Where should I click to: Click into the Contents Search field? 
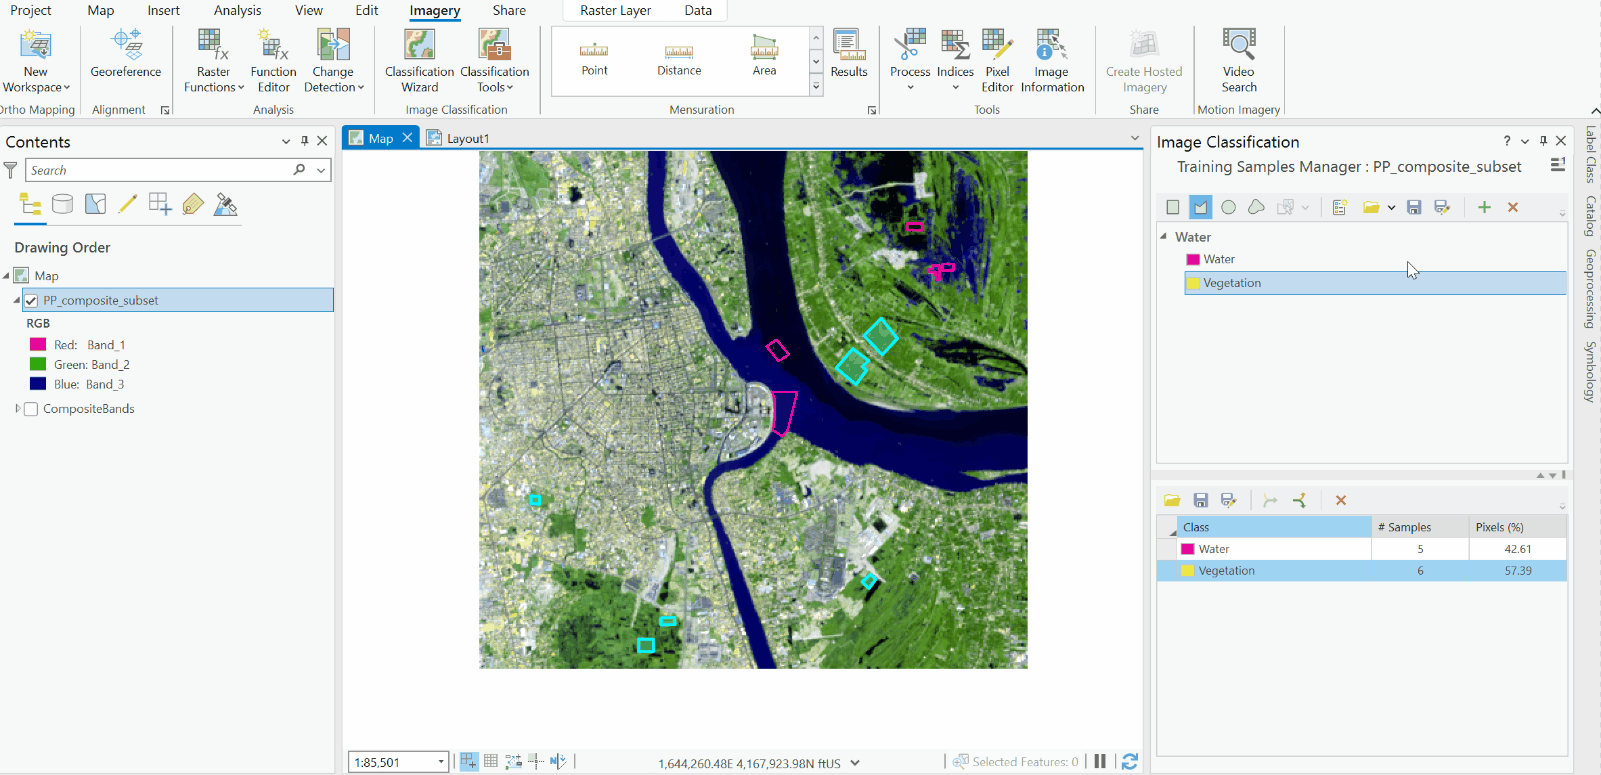160,170
